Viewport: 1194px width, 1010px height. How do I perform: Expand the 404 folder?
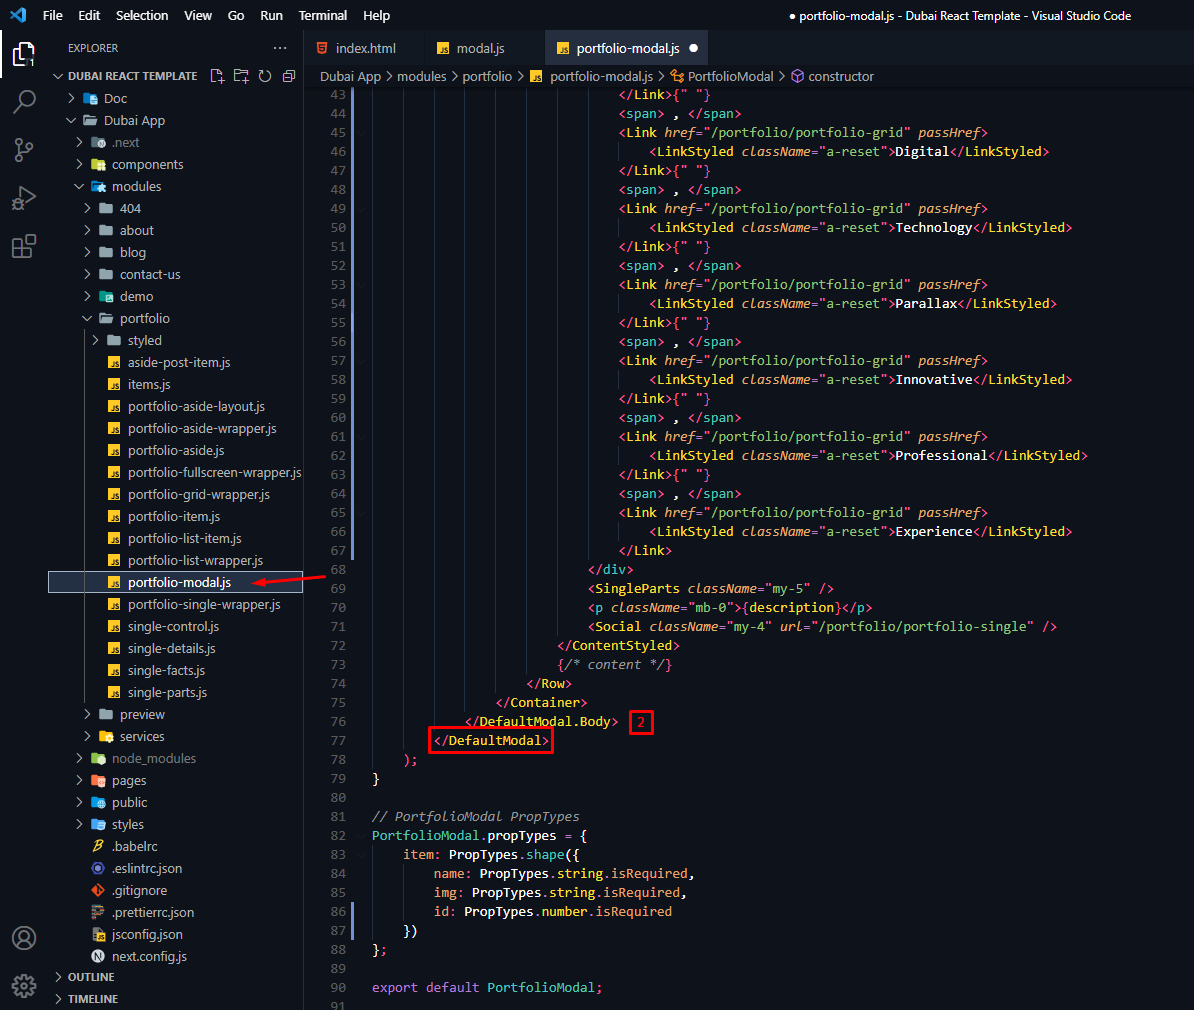[x=129, y=209]
